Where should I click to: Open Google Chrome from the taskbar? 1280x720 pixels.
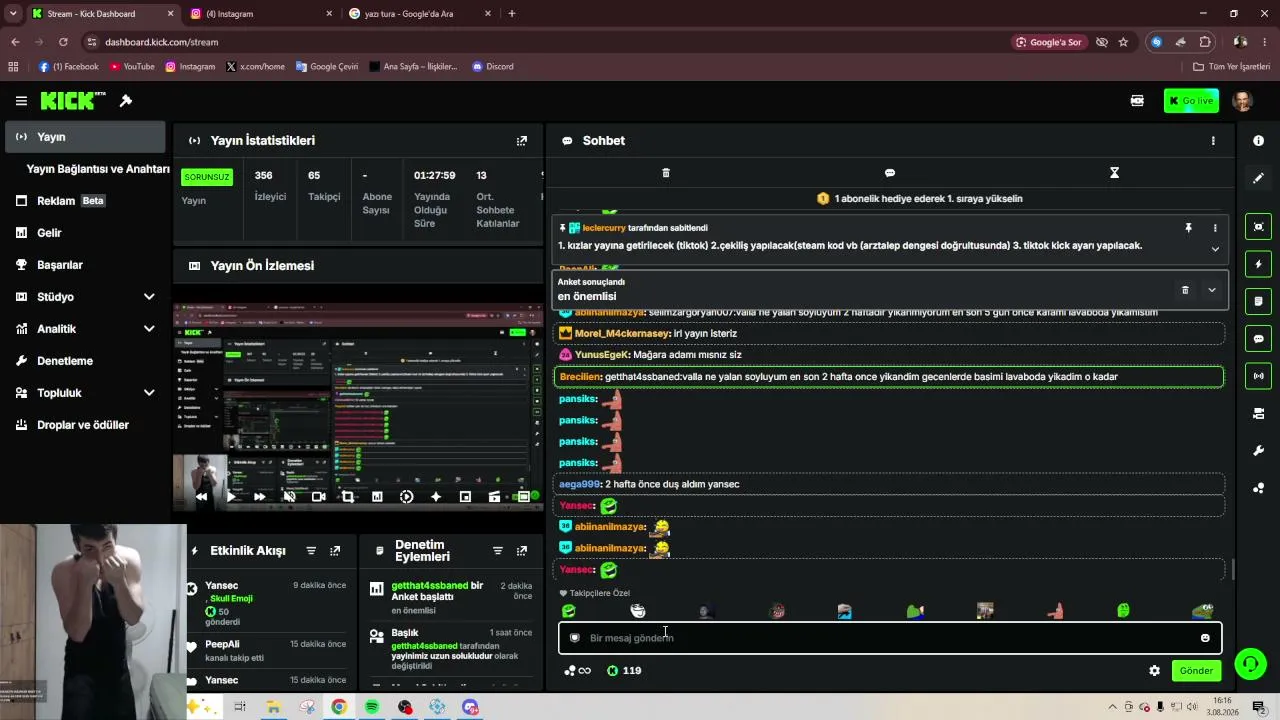coord(339,707)
